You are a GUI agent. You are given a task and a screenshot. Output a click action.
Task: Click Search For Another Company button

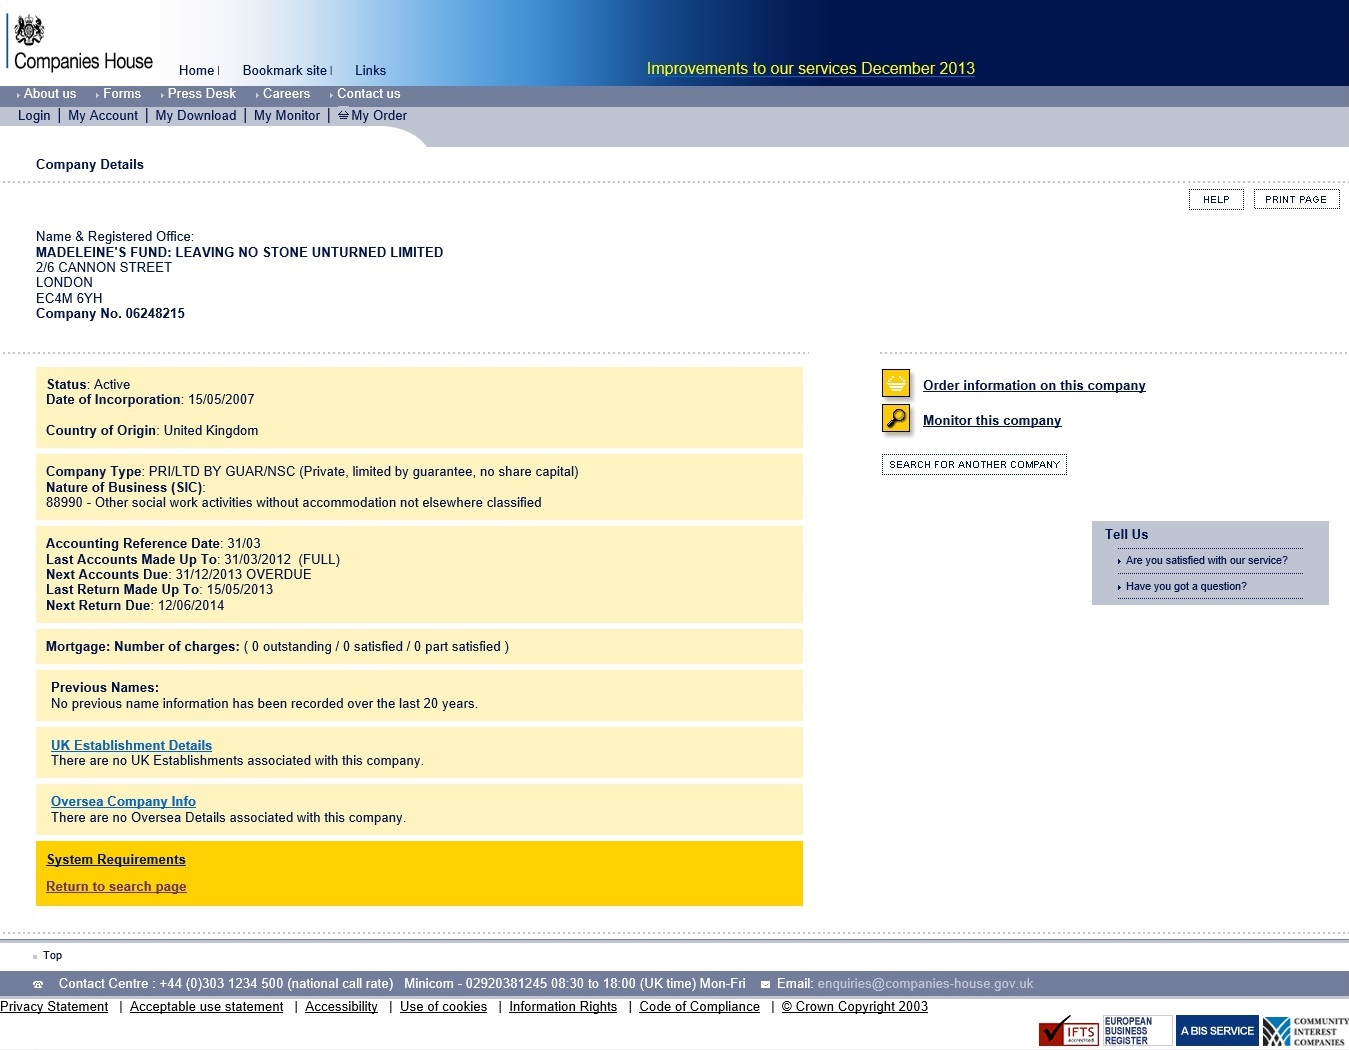click(974, 465)
